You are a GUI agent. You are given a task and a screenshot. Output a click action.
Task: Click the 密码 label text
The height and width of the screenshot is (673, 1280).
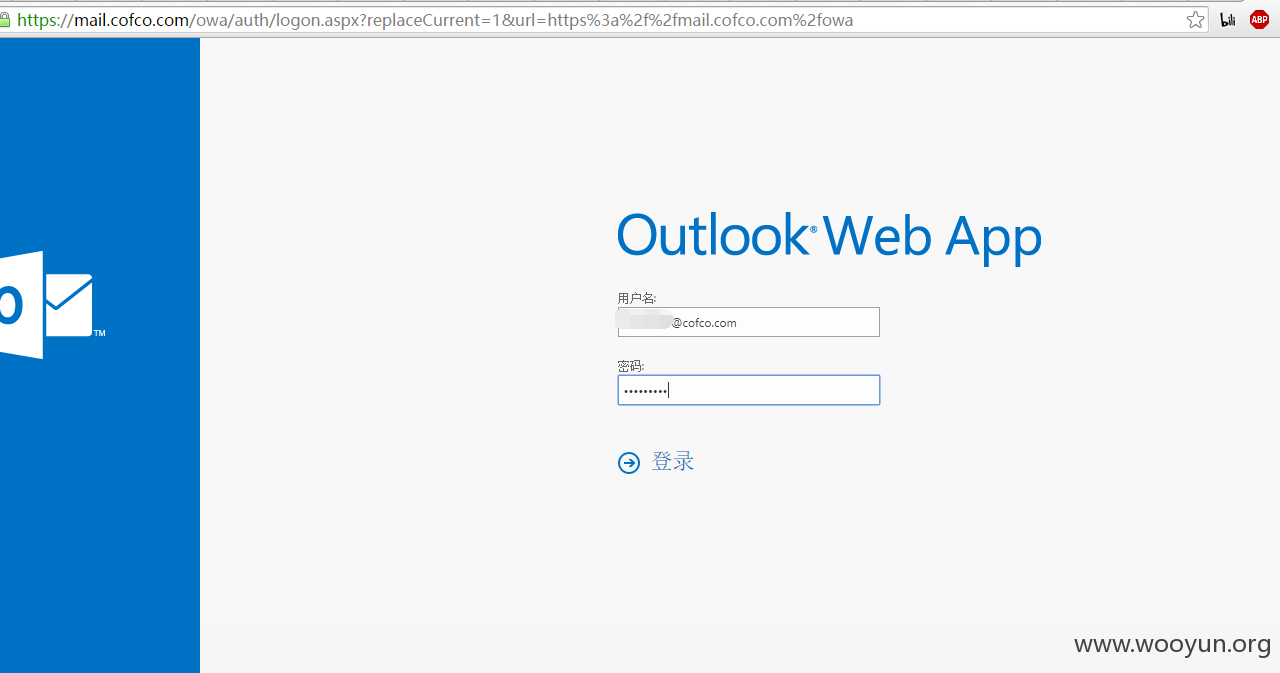[631, 366]
